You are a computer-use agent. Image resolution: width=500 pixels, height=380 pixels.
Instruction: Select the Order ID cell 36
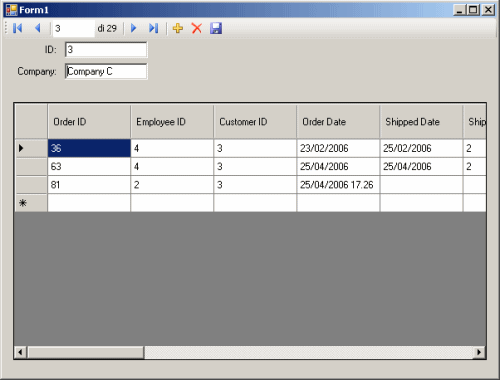point(89,148)
